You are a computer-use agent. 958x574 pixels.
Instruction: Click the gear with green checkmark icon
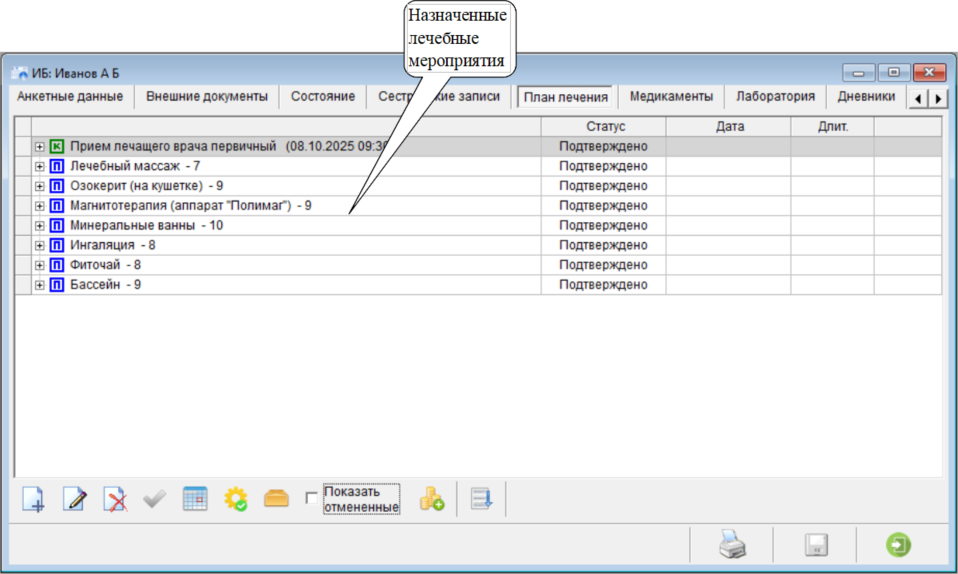point(236,499)
